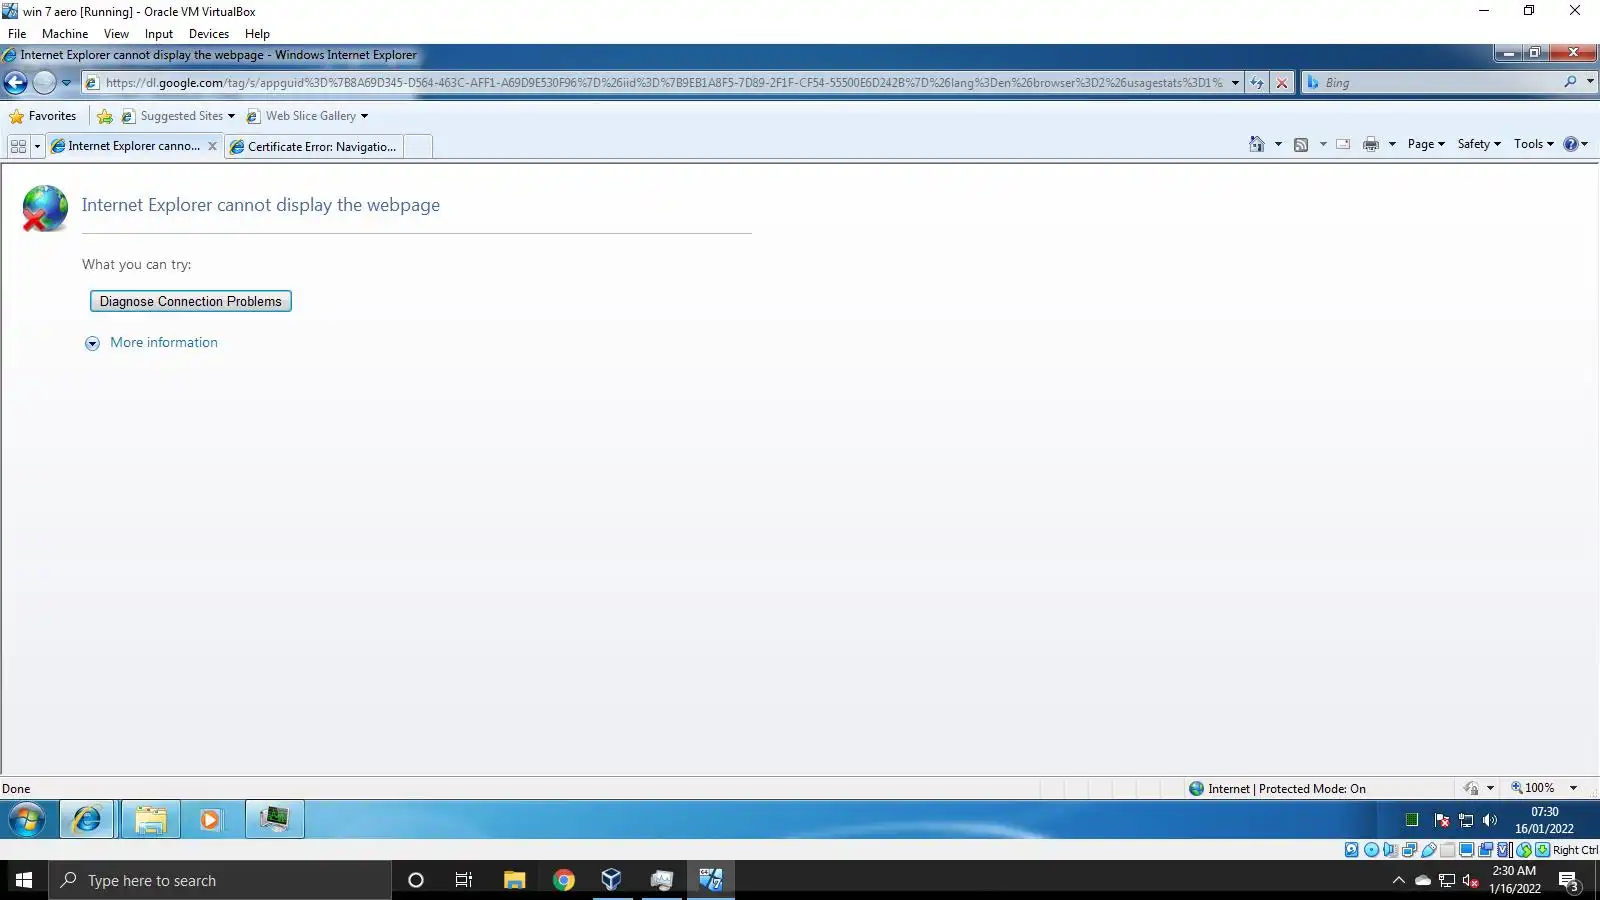Click the IE Forward arrow button
The image size is (1600, 900).
click(44, 83)
